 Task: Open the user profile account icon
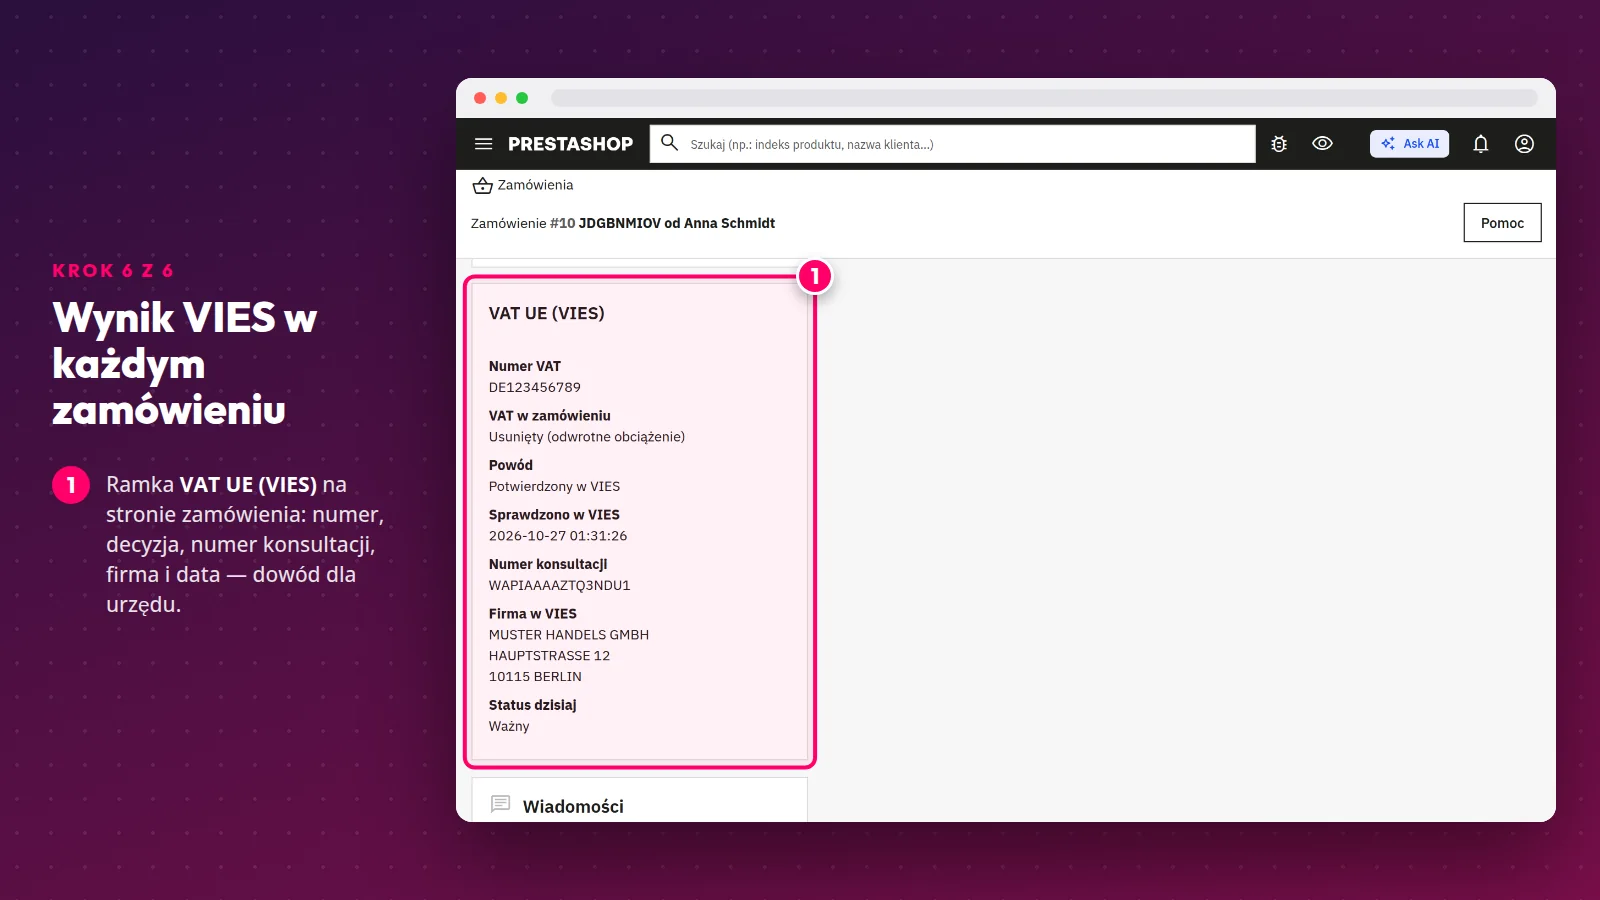click(1524, 144)
